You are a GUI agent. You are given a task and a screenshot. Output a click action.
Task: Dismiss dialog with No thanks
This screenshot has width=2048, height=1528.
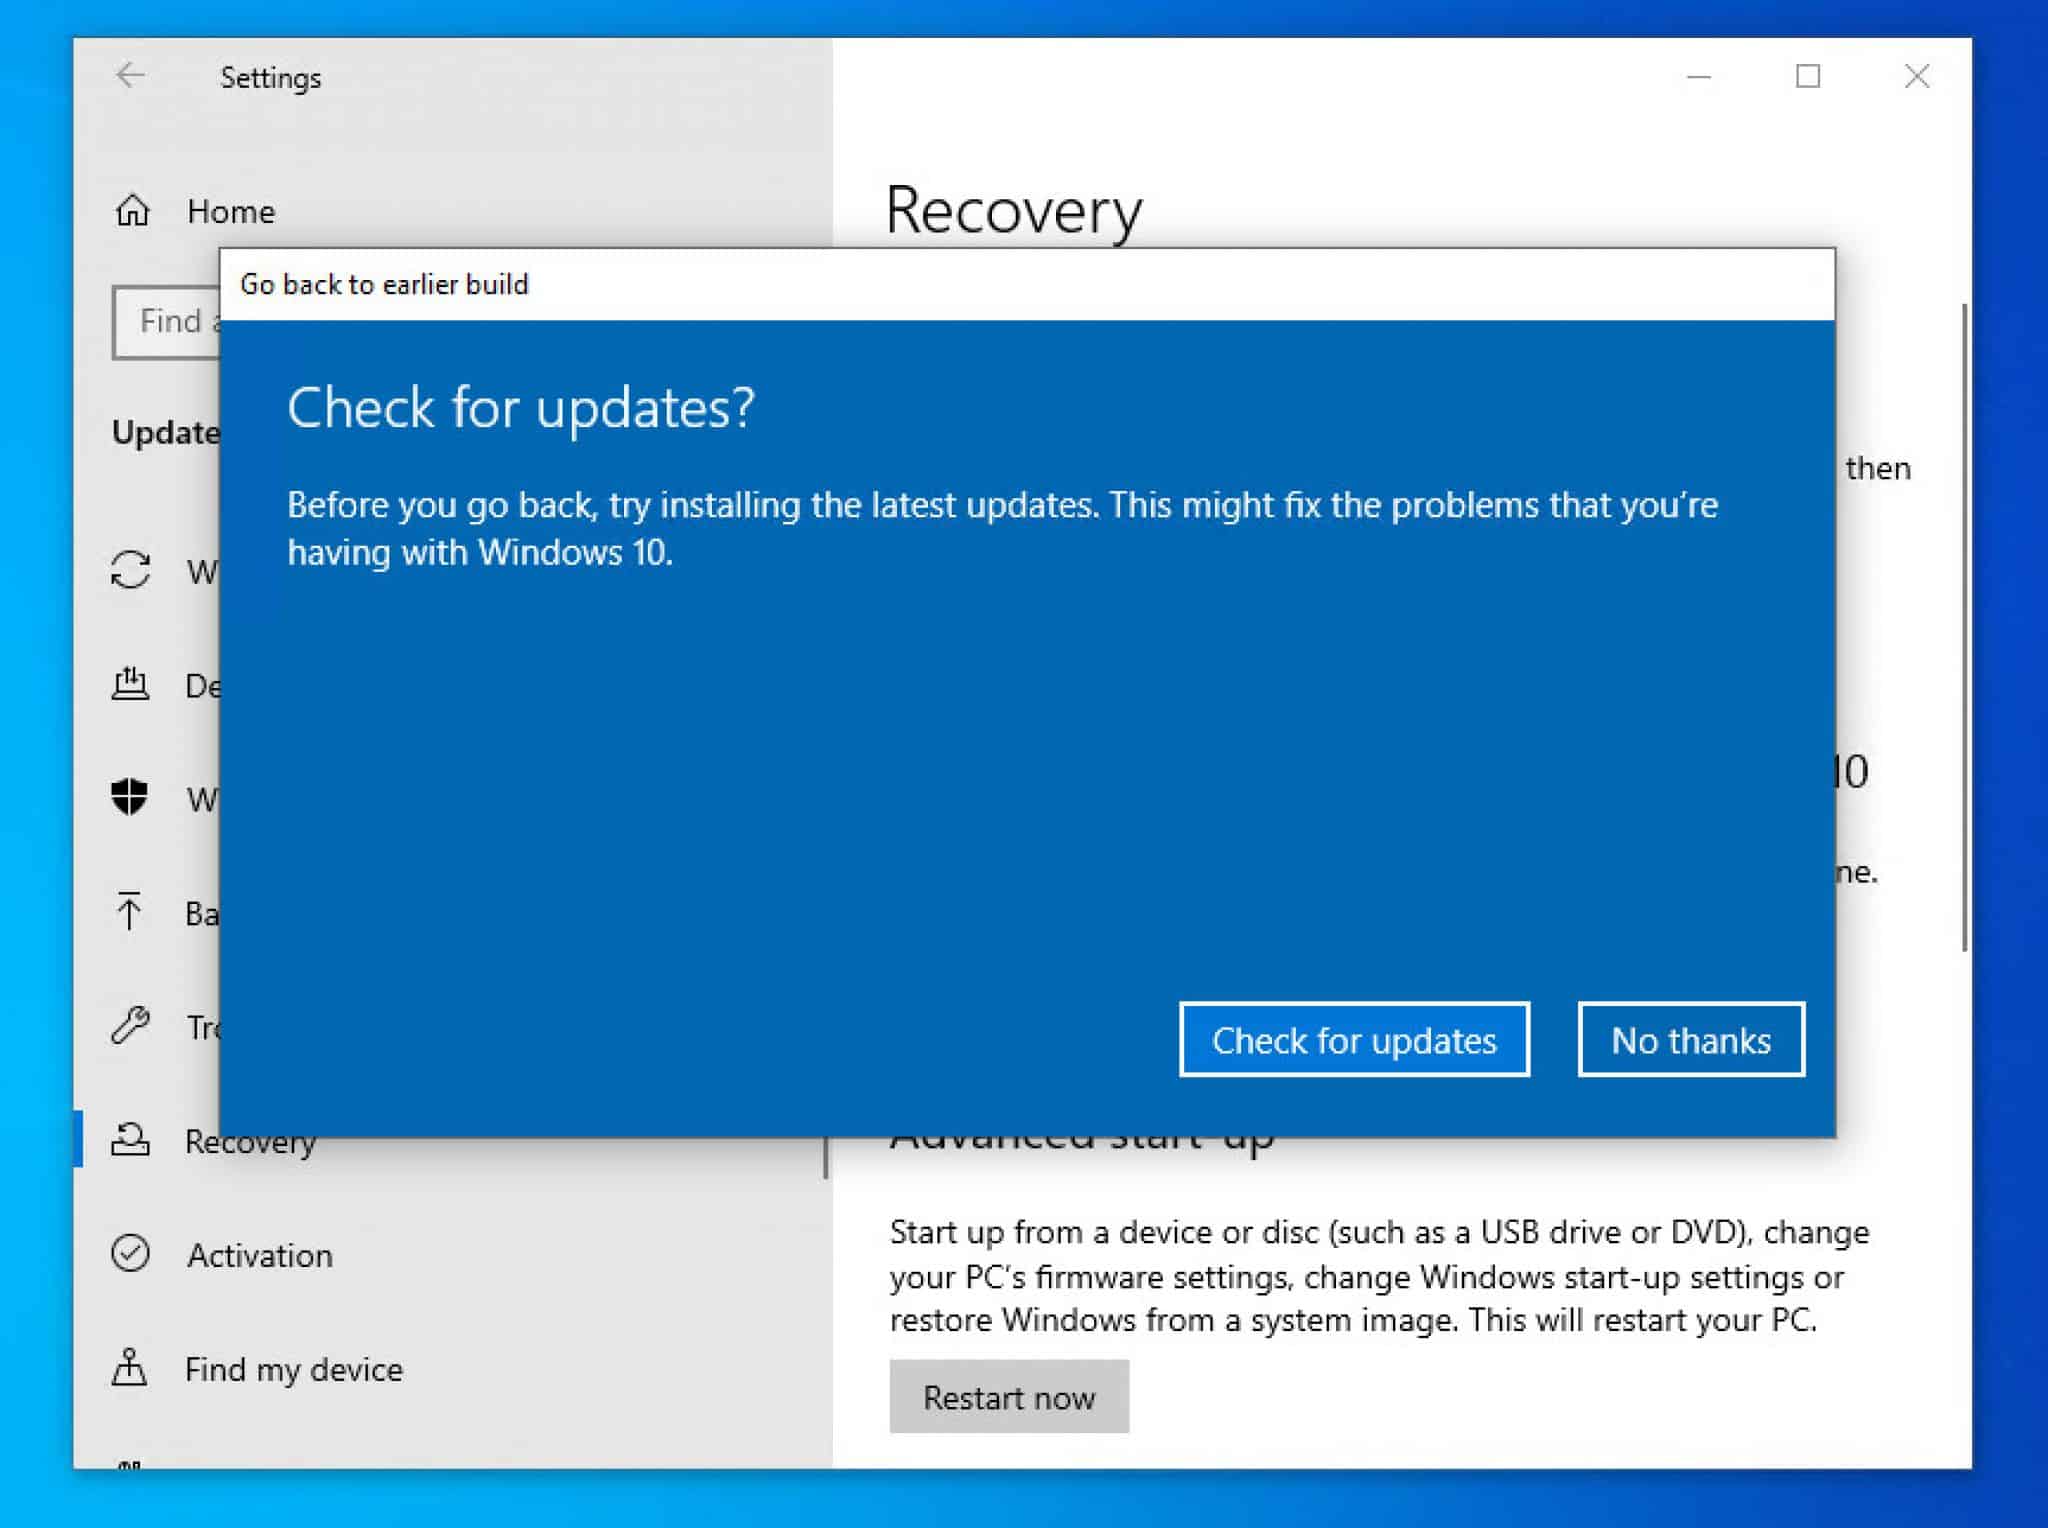coord(1690,1040)
